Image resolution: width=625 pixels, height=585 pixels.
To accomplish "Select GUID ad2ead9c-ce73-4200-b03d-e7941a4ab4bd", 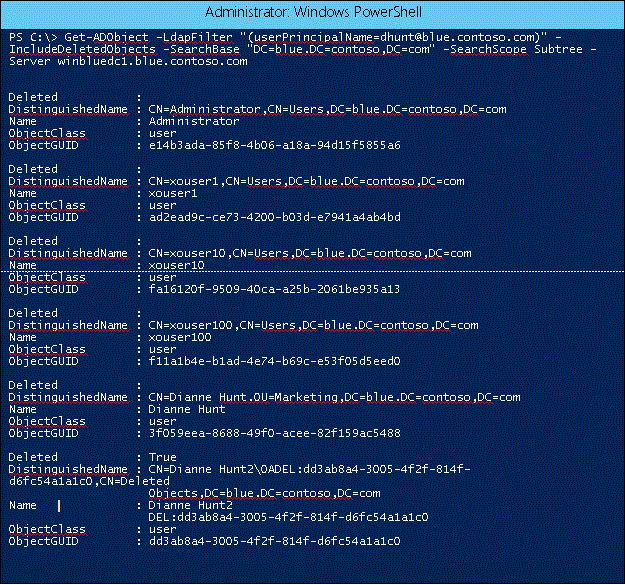I will pos(274,217).
